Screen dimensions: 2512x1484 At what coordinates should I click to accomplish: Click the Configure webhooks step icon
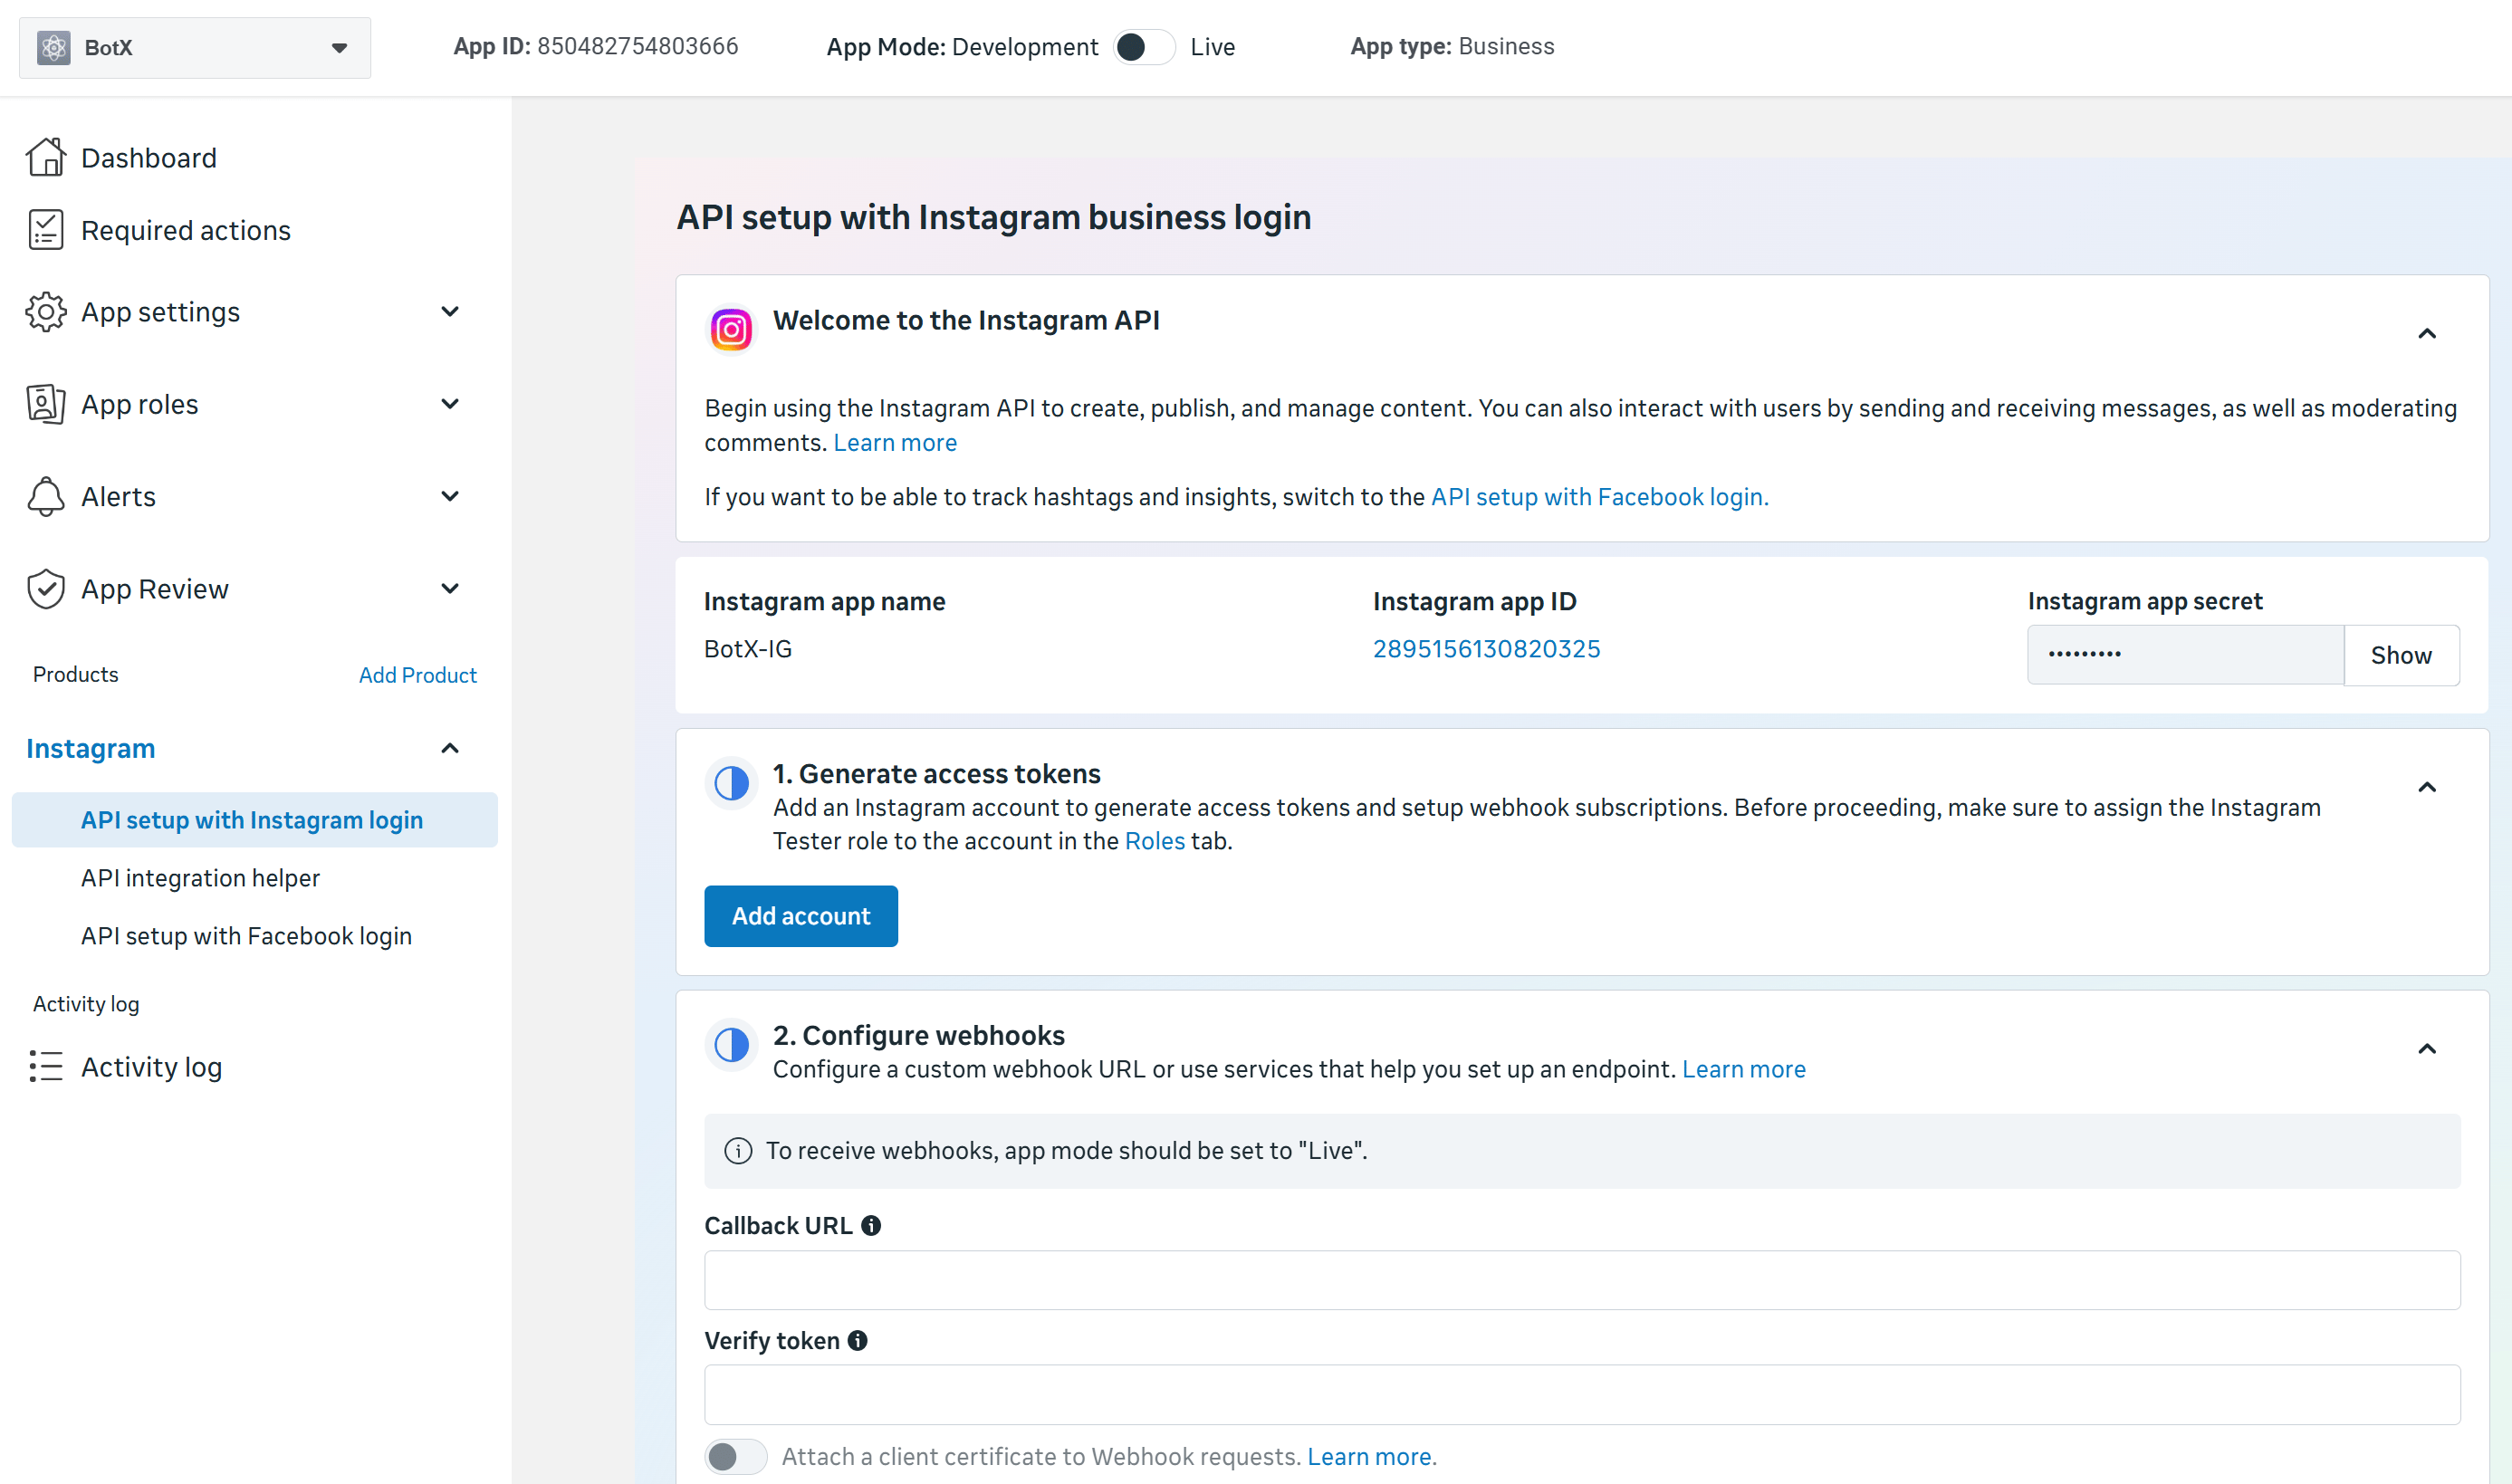point(731,1045)
